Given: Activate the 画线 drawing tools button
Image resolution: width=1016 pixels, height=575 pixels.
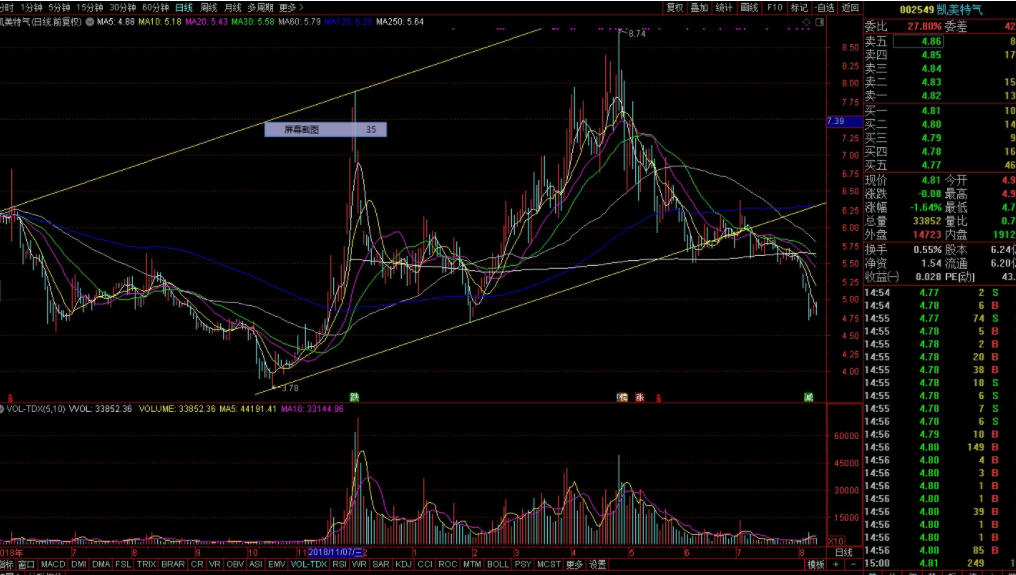Looking at the screenshot, I should click(749, 8).
